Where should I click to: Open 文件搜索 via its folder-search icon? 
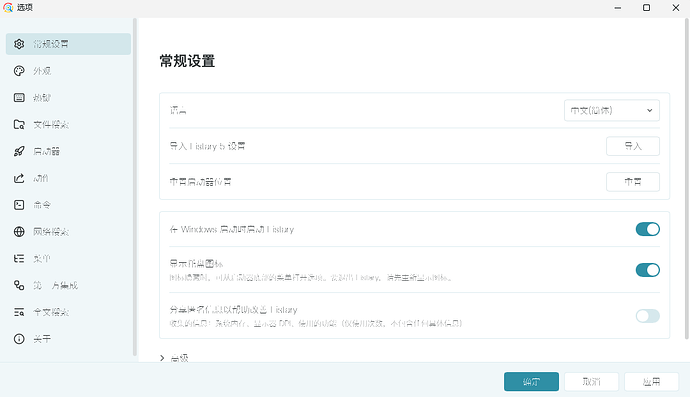19,125
